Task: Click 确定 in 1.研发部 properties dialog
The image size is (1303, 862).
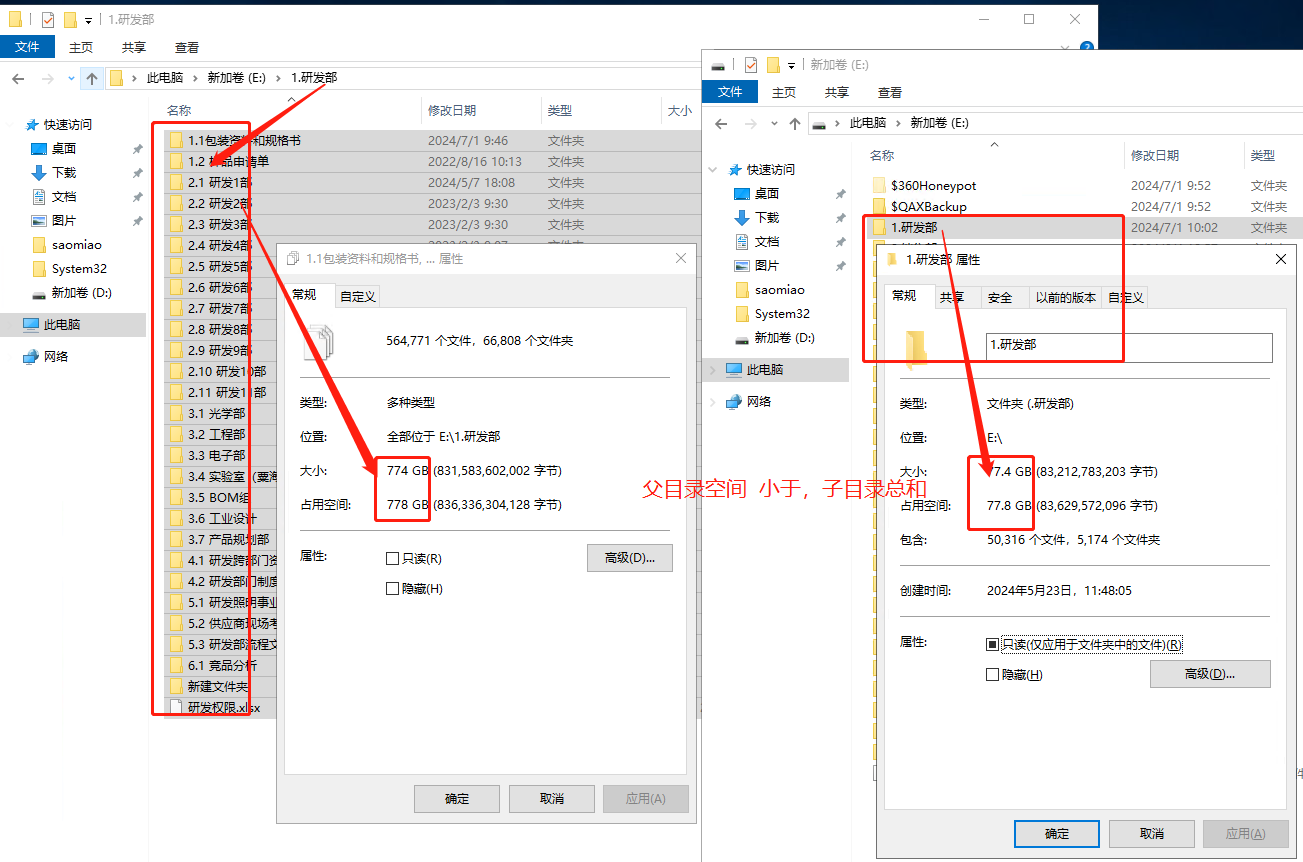Action: click(x=1057, y=833)
